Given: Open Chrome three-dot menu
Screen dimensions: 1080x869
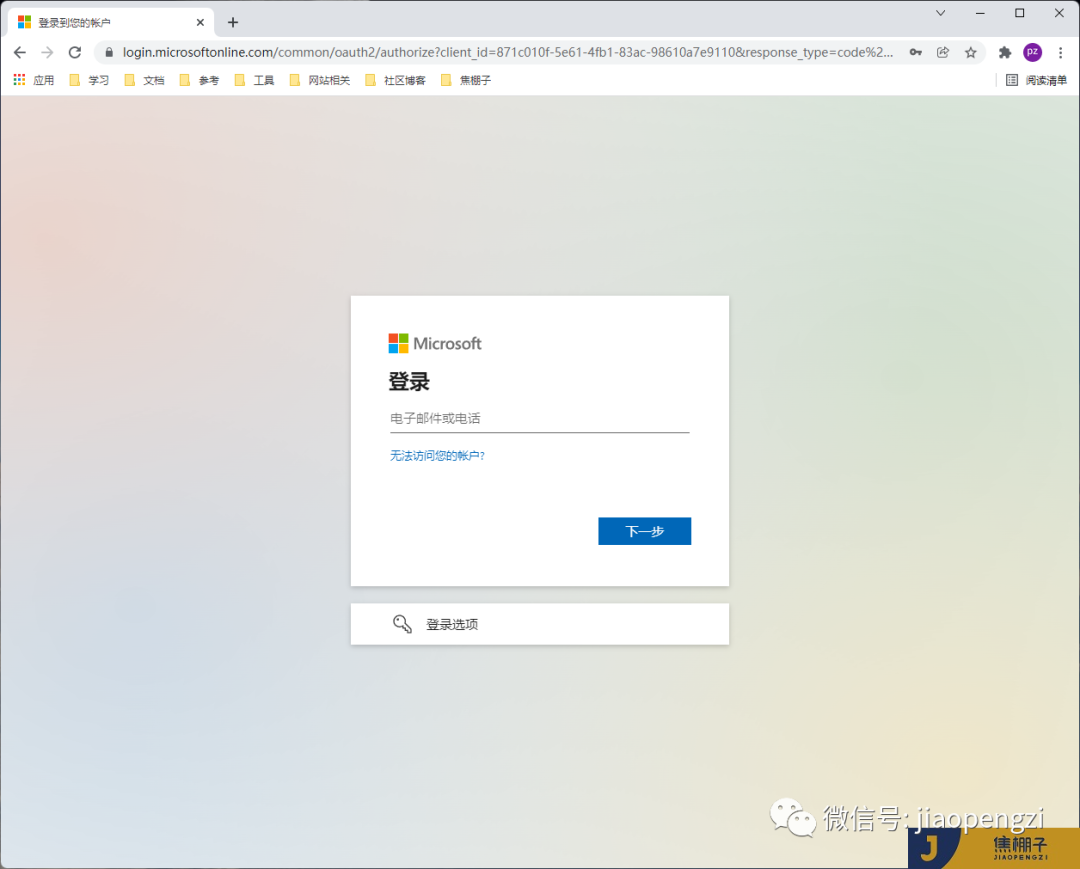Looking at the screenshot, I should coord(1061,52).
